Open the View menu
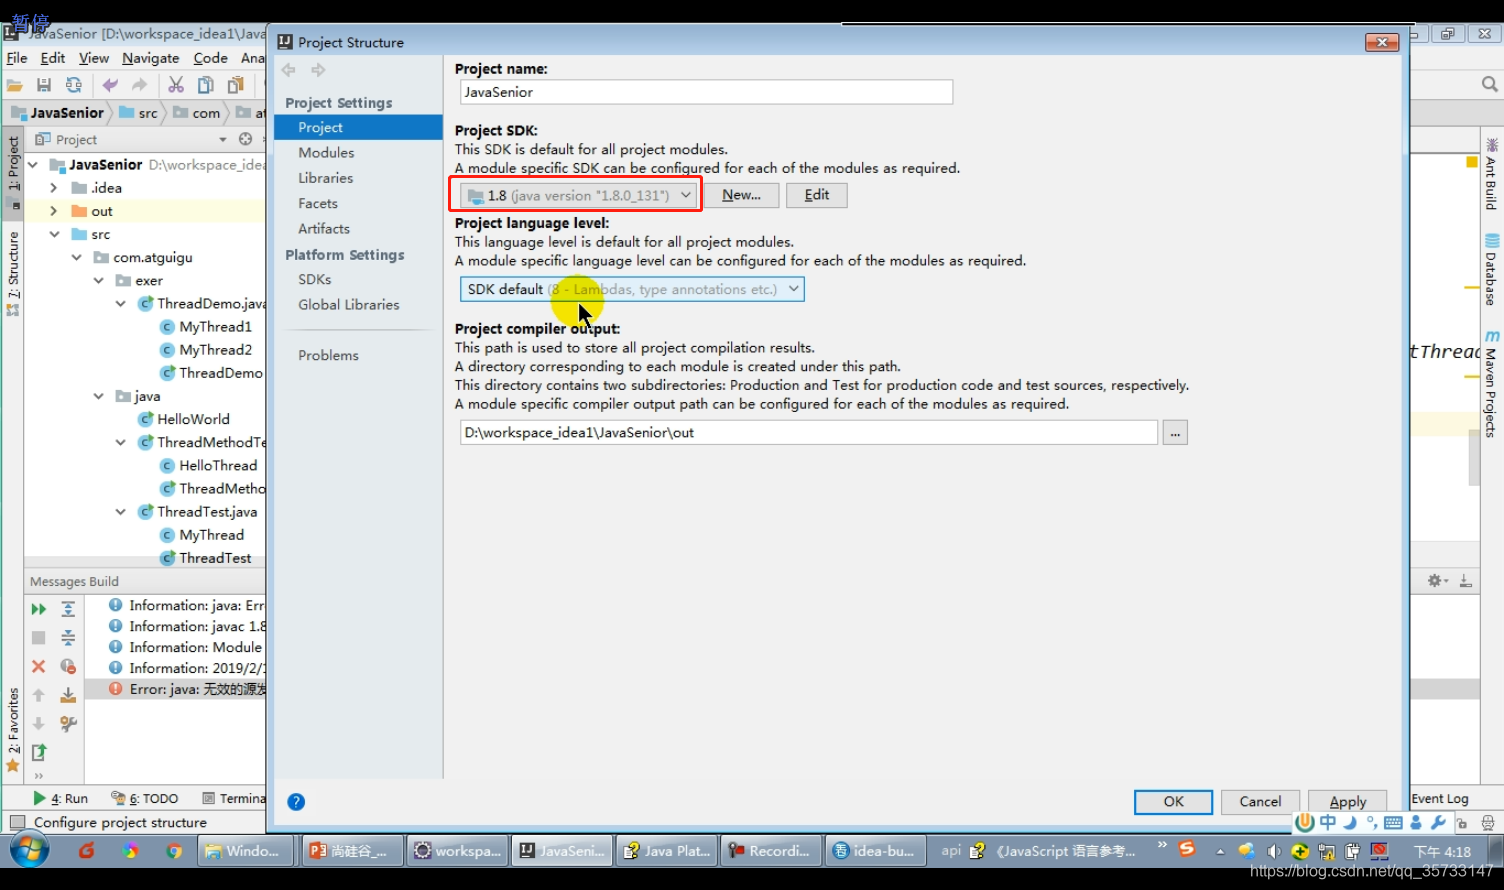 [94, 58]
